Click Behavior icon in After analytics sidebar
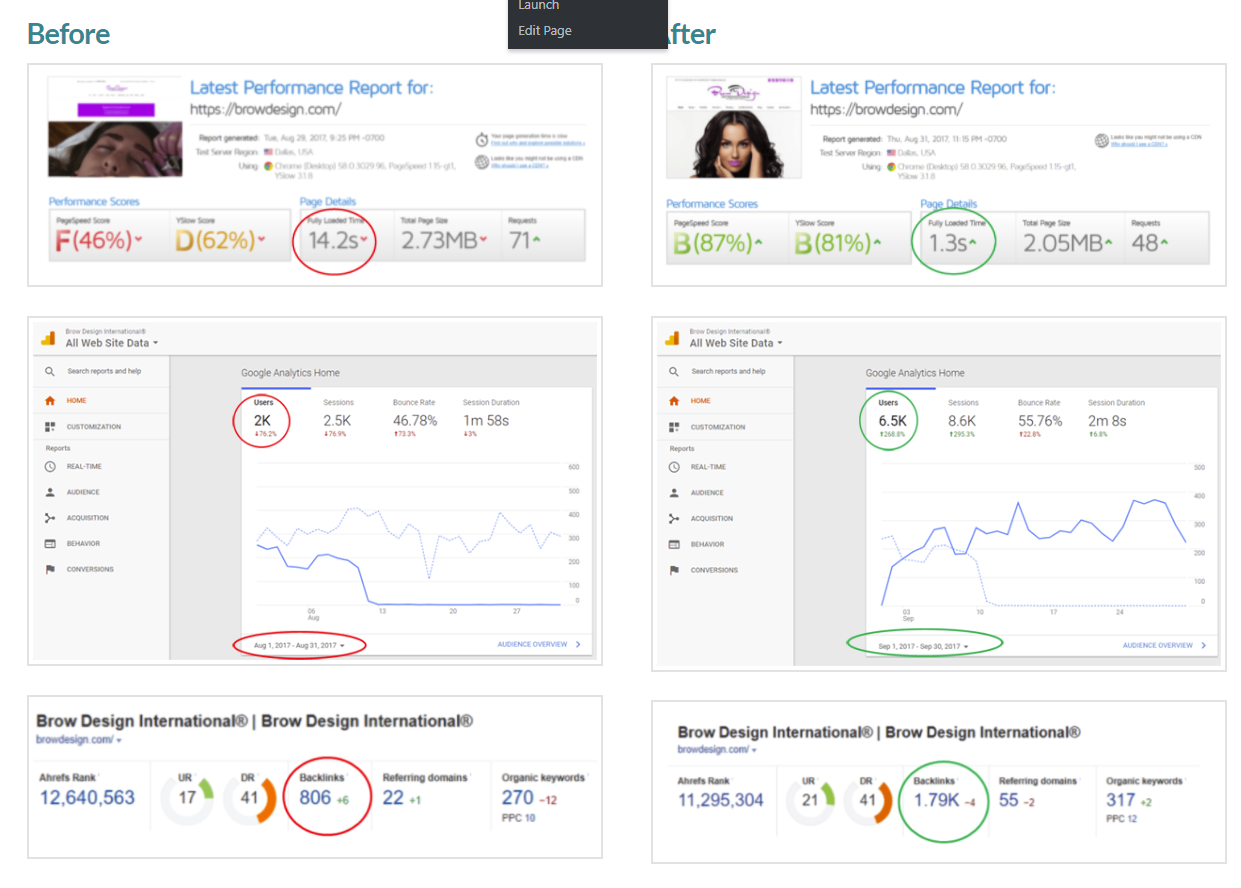This screenshot has height=888, width=1241. pyautogui.click(x=674, y=545)
